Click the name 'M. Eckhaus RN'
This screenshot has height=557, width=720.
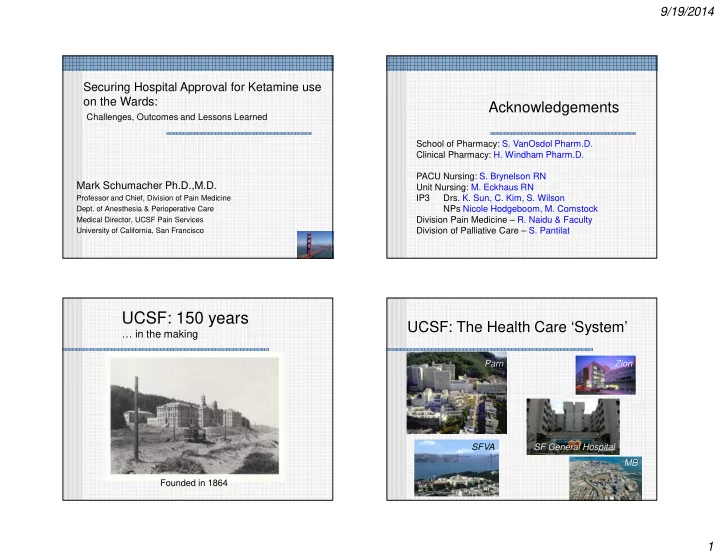502,187
